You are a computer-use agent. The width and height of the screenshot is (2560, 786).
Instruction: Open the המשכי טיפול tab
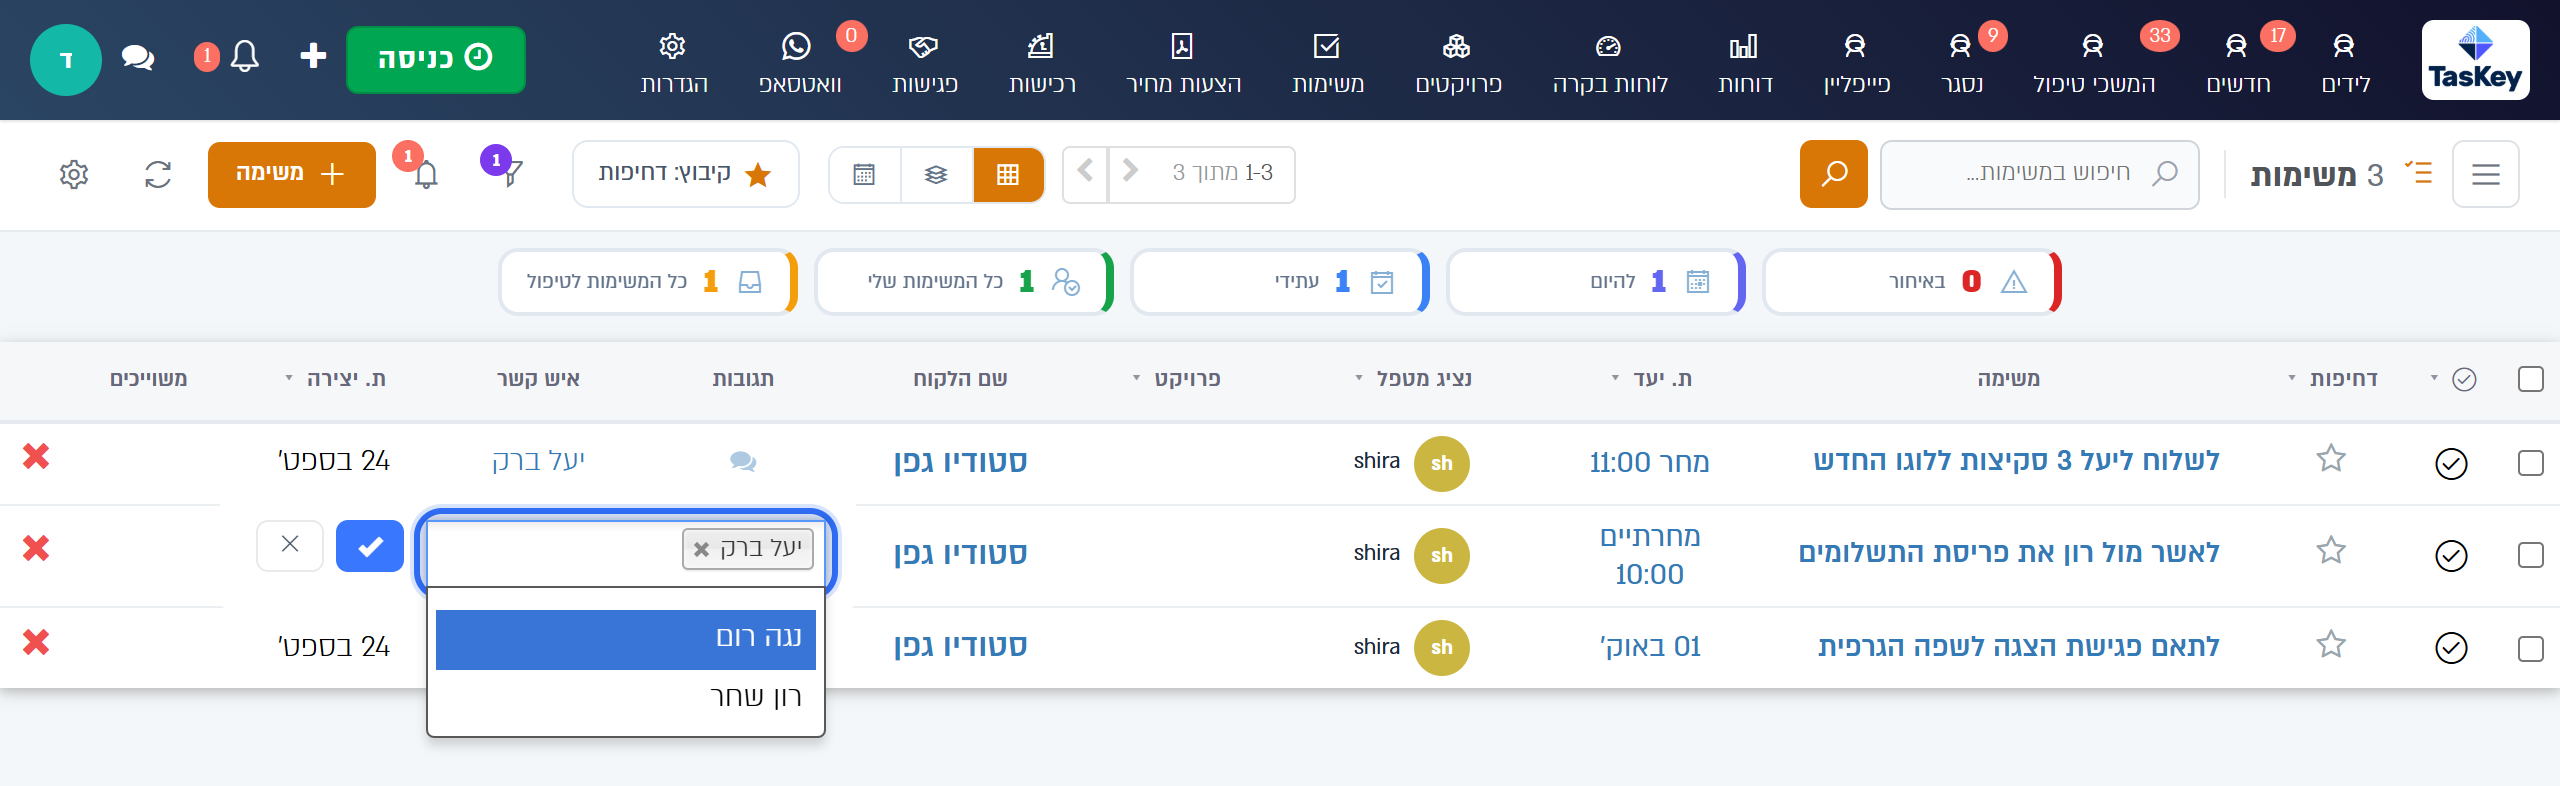coord(2094,62)
